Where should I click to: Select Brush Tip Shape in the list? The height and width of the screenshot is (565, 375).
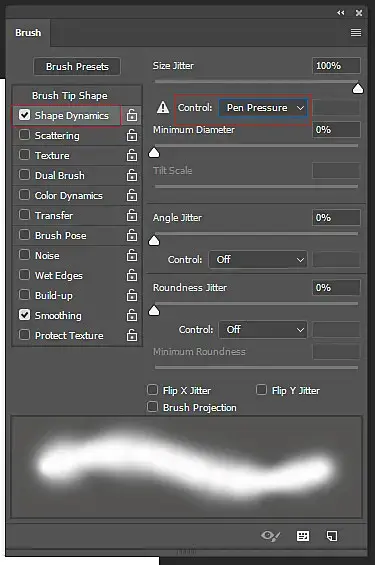[70, 95]
